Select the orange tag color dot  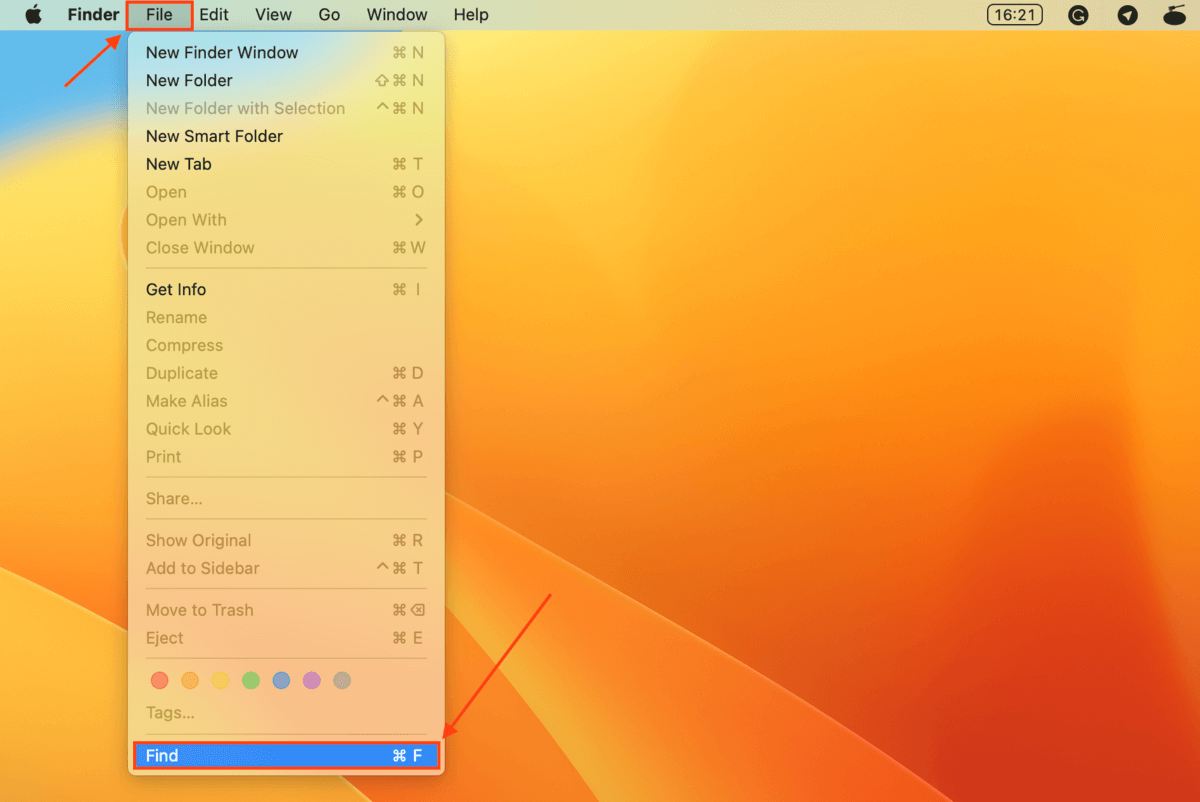pyautogui.click(x=190, y=680)
